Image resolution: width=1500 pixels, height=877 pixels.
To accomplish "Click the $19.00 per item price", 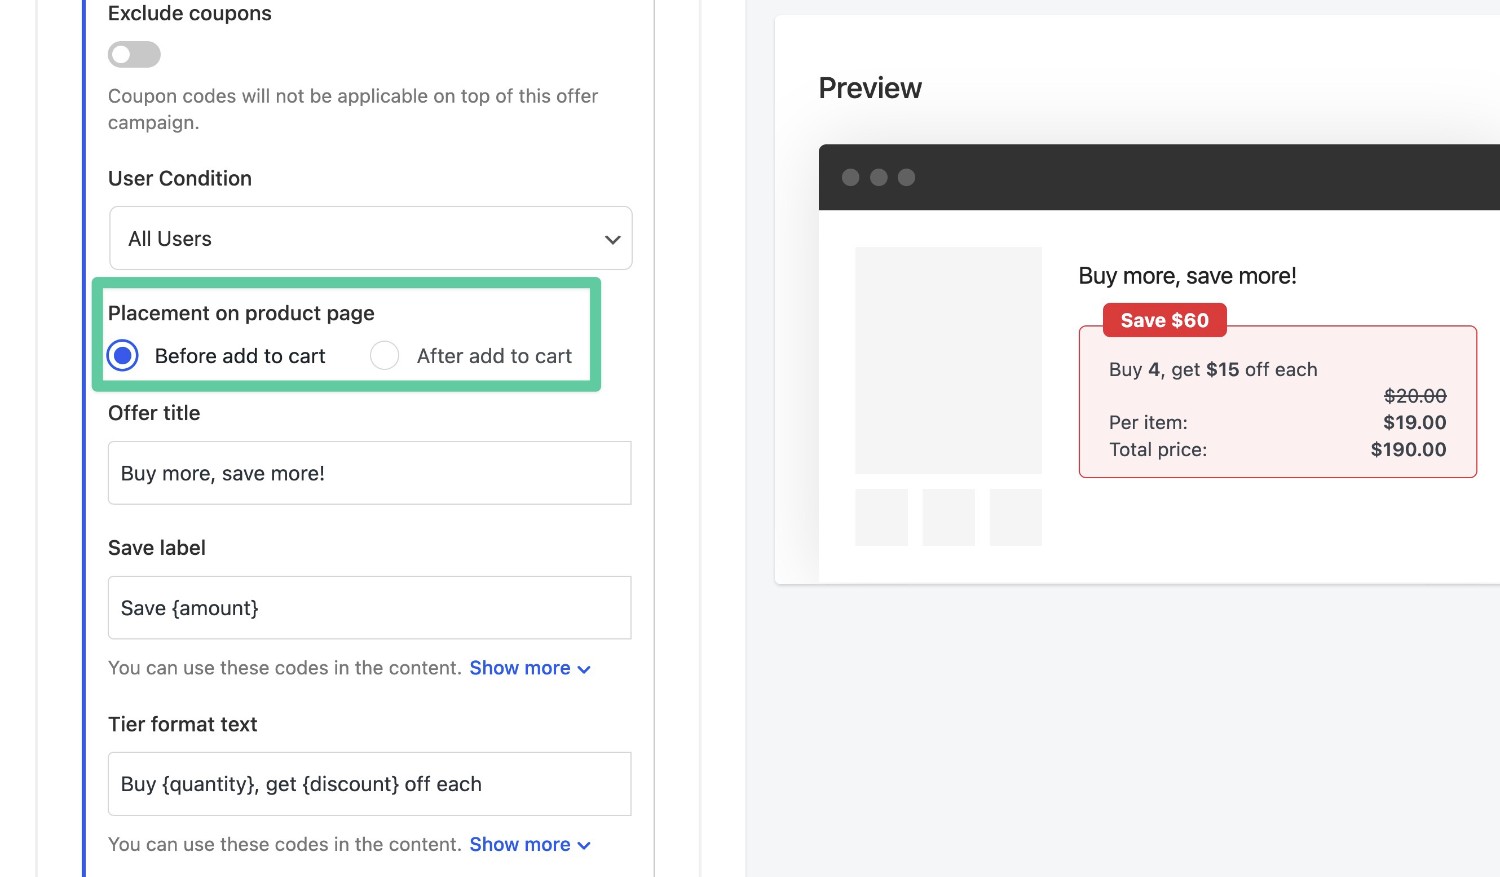I will tap(1415, 423).
